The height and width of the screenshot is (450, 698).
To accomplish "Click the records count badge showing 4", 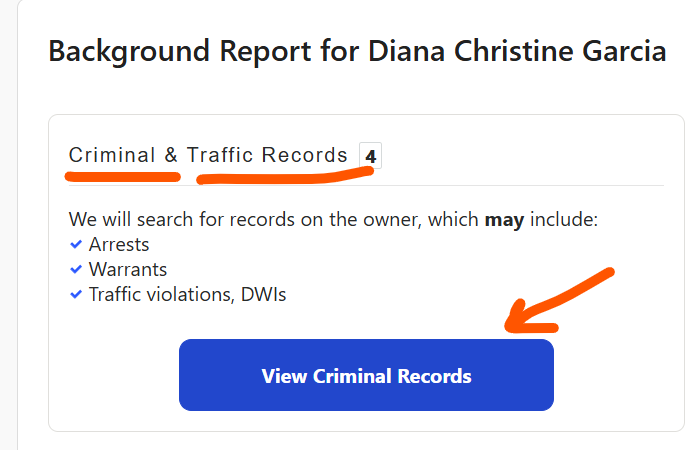I will pos(370,156).
